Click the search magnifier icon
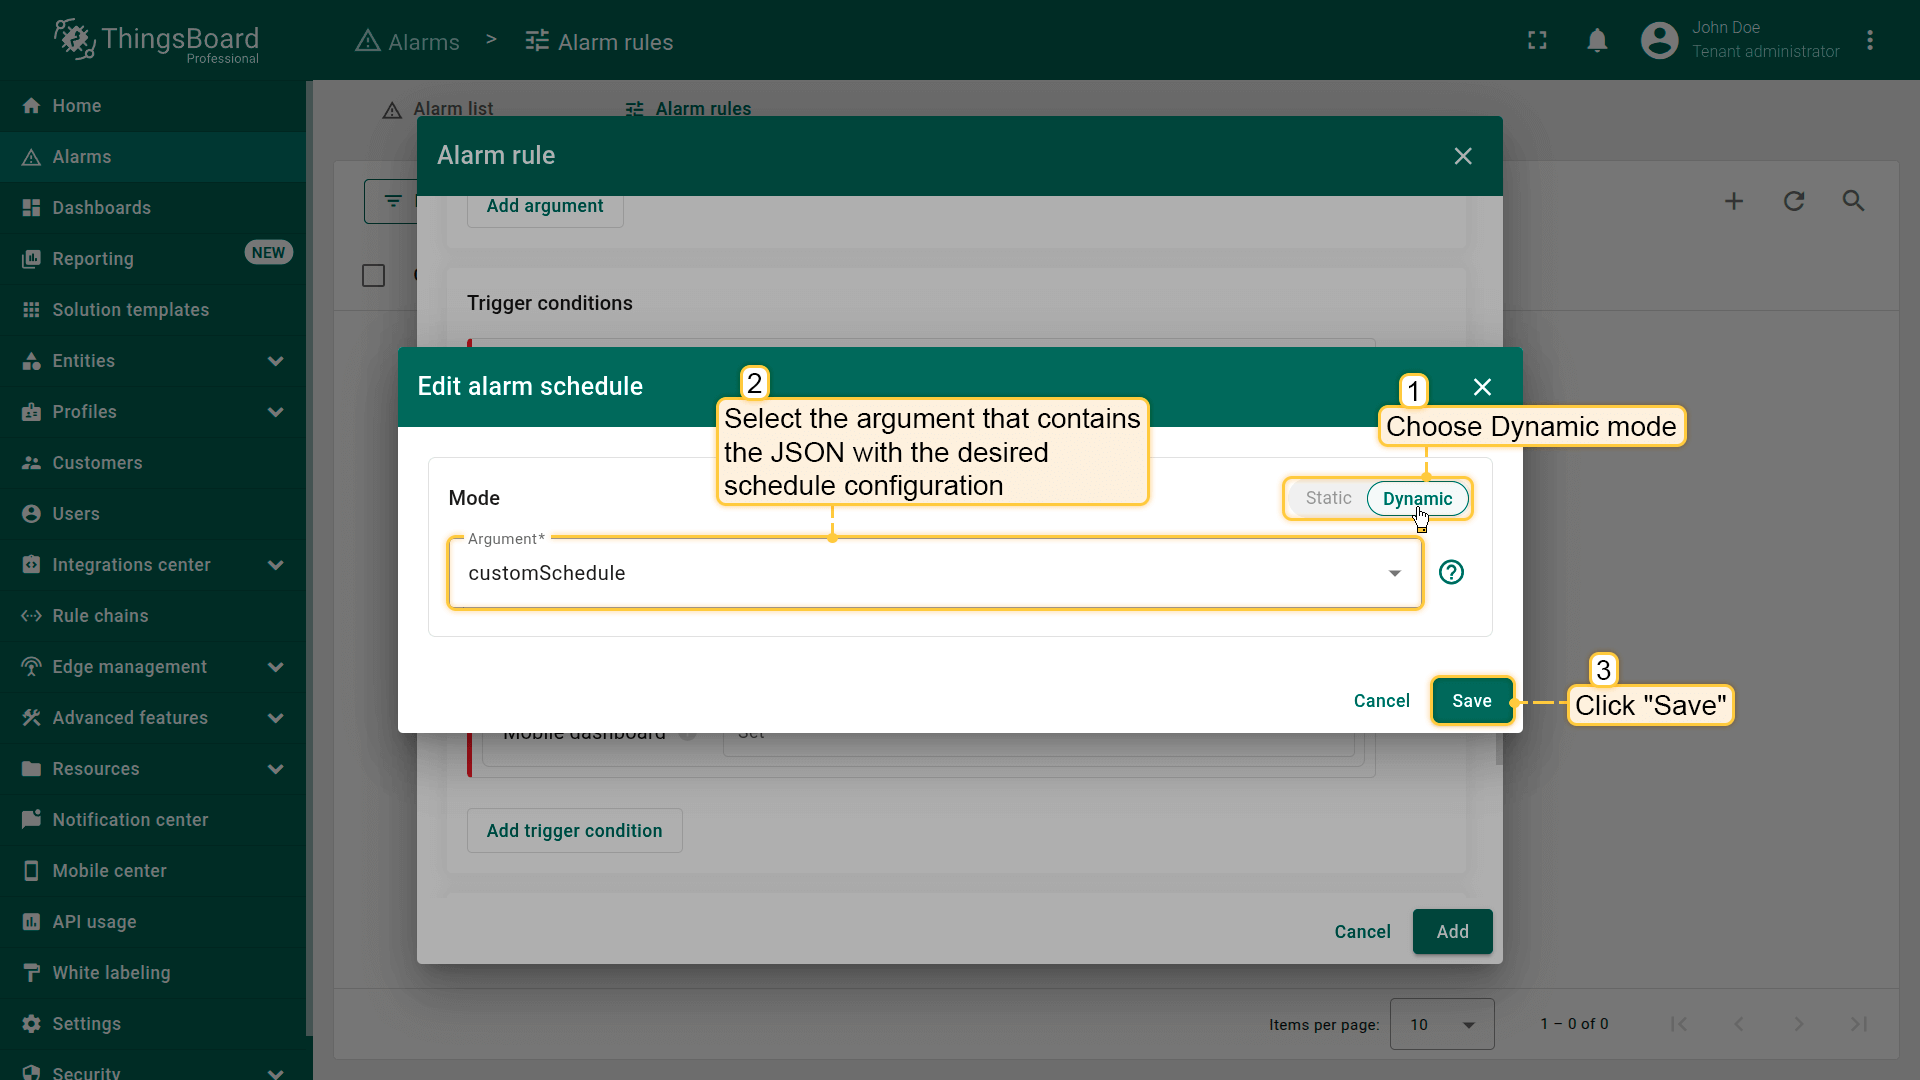The width and height of the screenshot is (1920, 1080). pyautogui.click(x=1853, y=201)
